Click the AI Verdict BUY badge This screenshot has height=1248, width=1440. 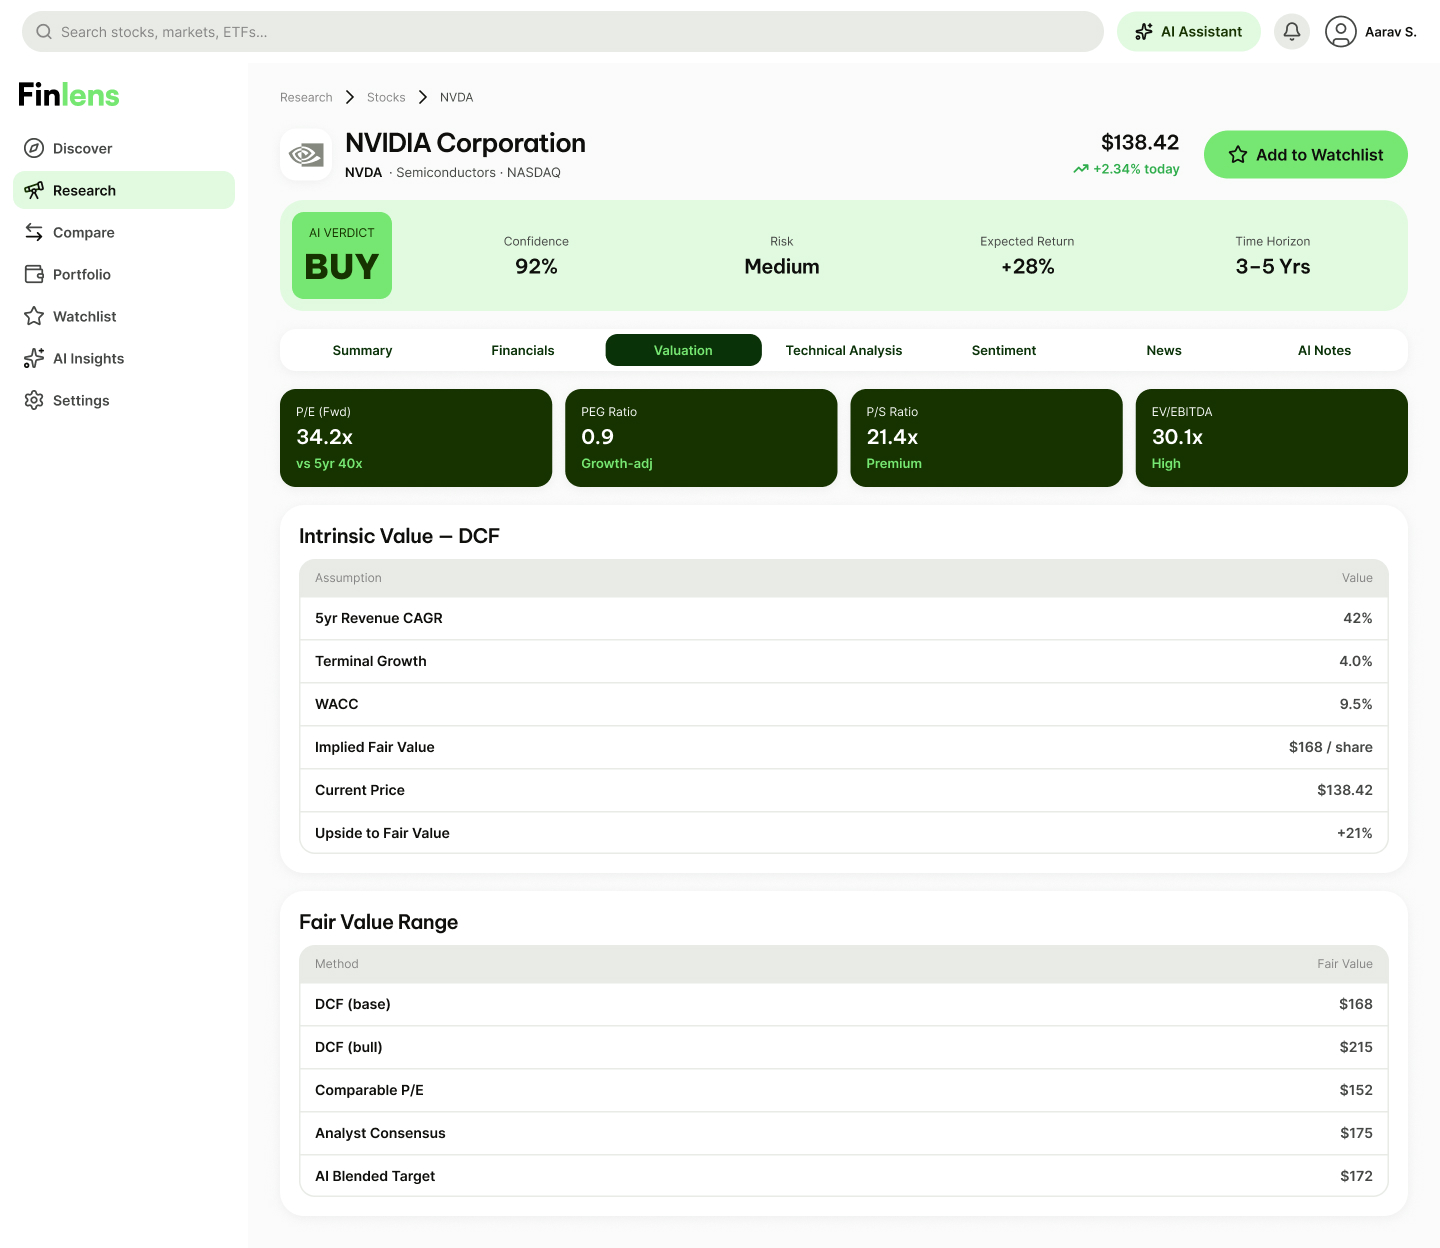coord(342,256)
